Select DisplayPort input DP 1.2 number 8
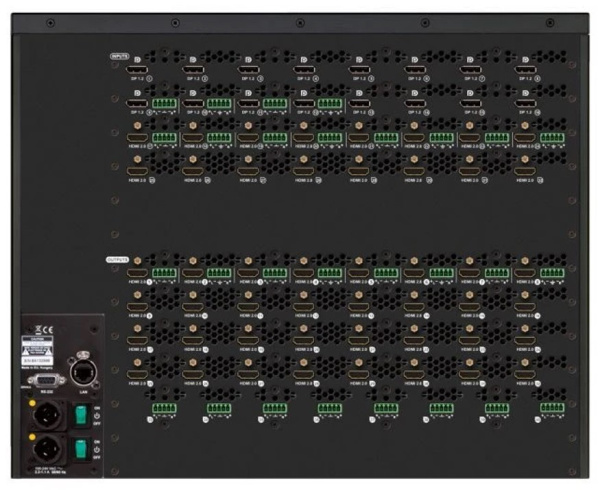 (525, 70)
